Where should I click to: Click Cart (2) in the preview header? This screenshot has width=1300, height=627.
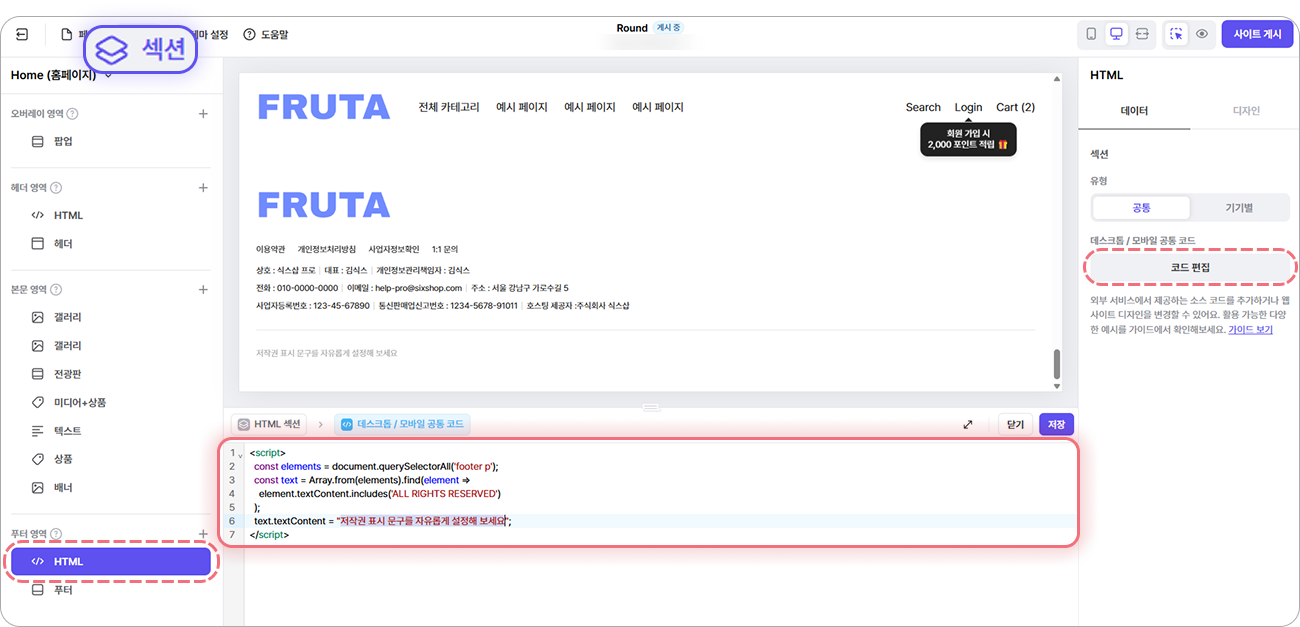pyautogui.click(x=1015, y=107)
